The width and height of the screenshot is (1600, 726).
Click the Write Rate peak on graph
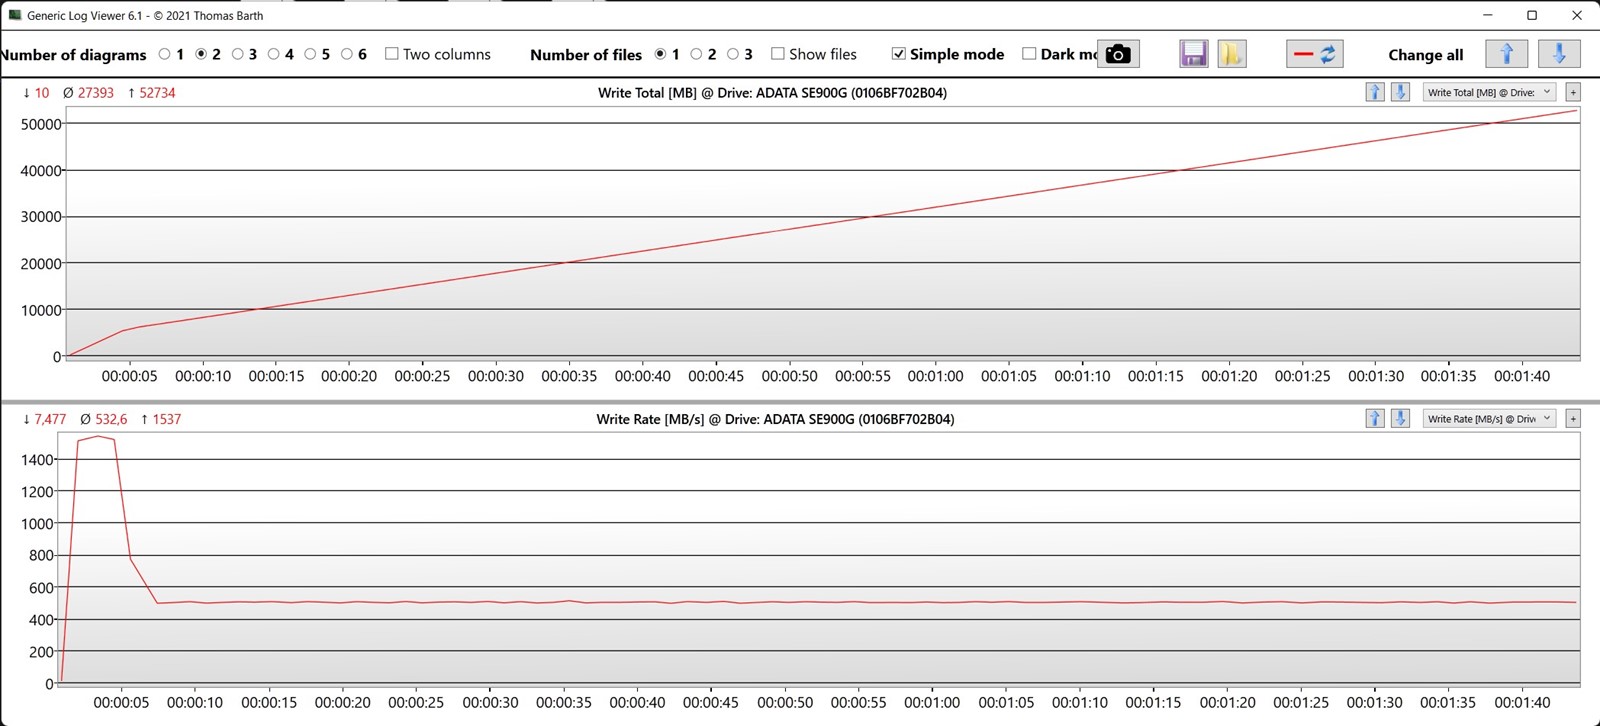97,436
